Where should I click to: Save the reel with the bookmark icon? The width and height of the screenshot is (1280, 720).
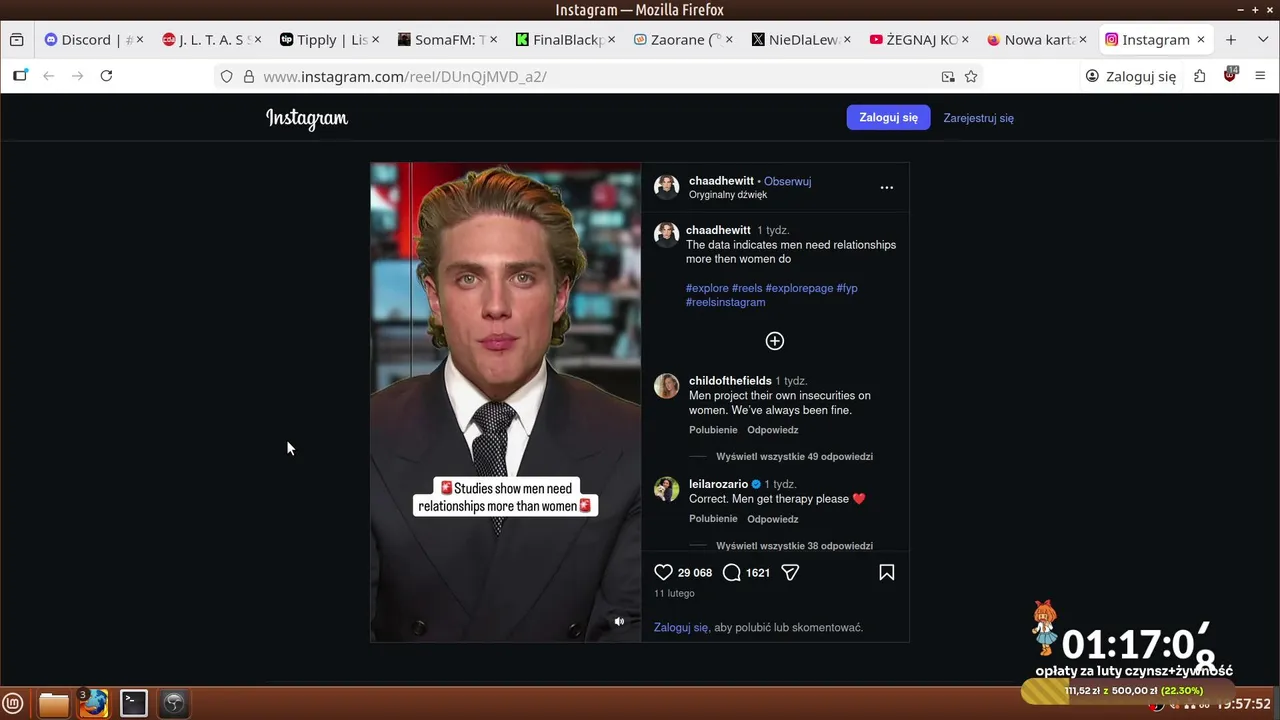coord(886,572)
